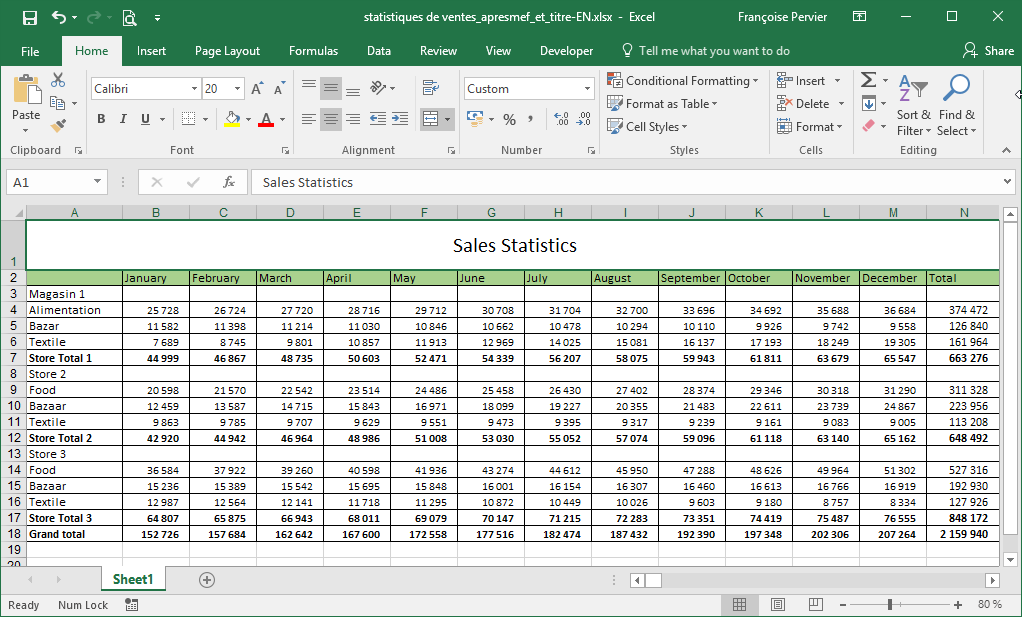Click the Format Painter brush icon
Image resolution: width=1022 pixels, height=617 pixels.
point(58,126)
